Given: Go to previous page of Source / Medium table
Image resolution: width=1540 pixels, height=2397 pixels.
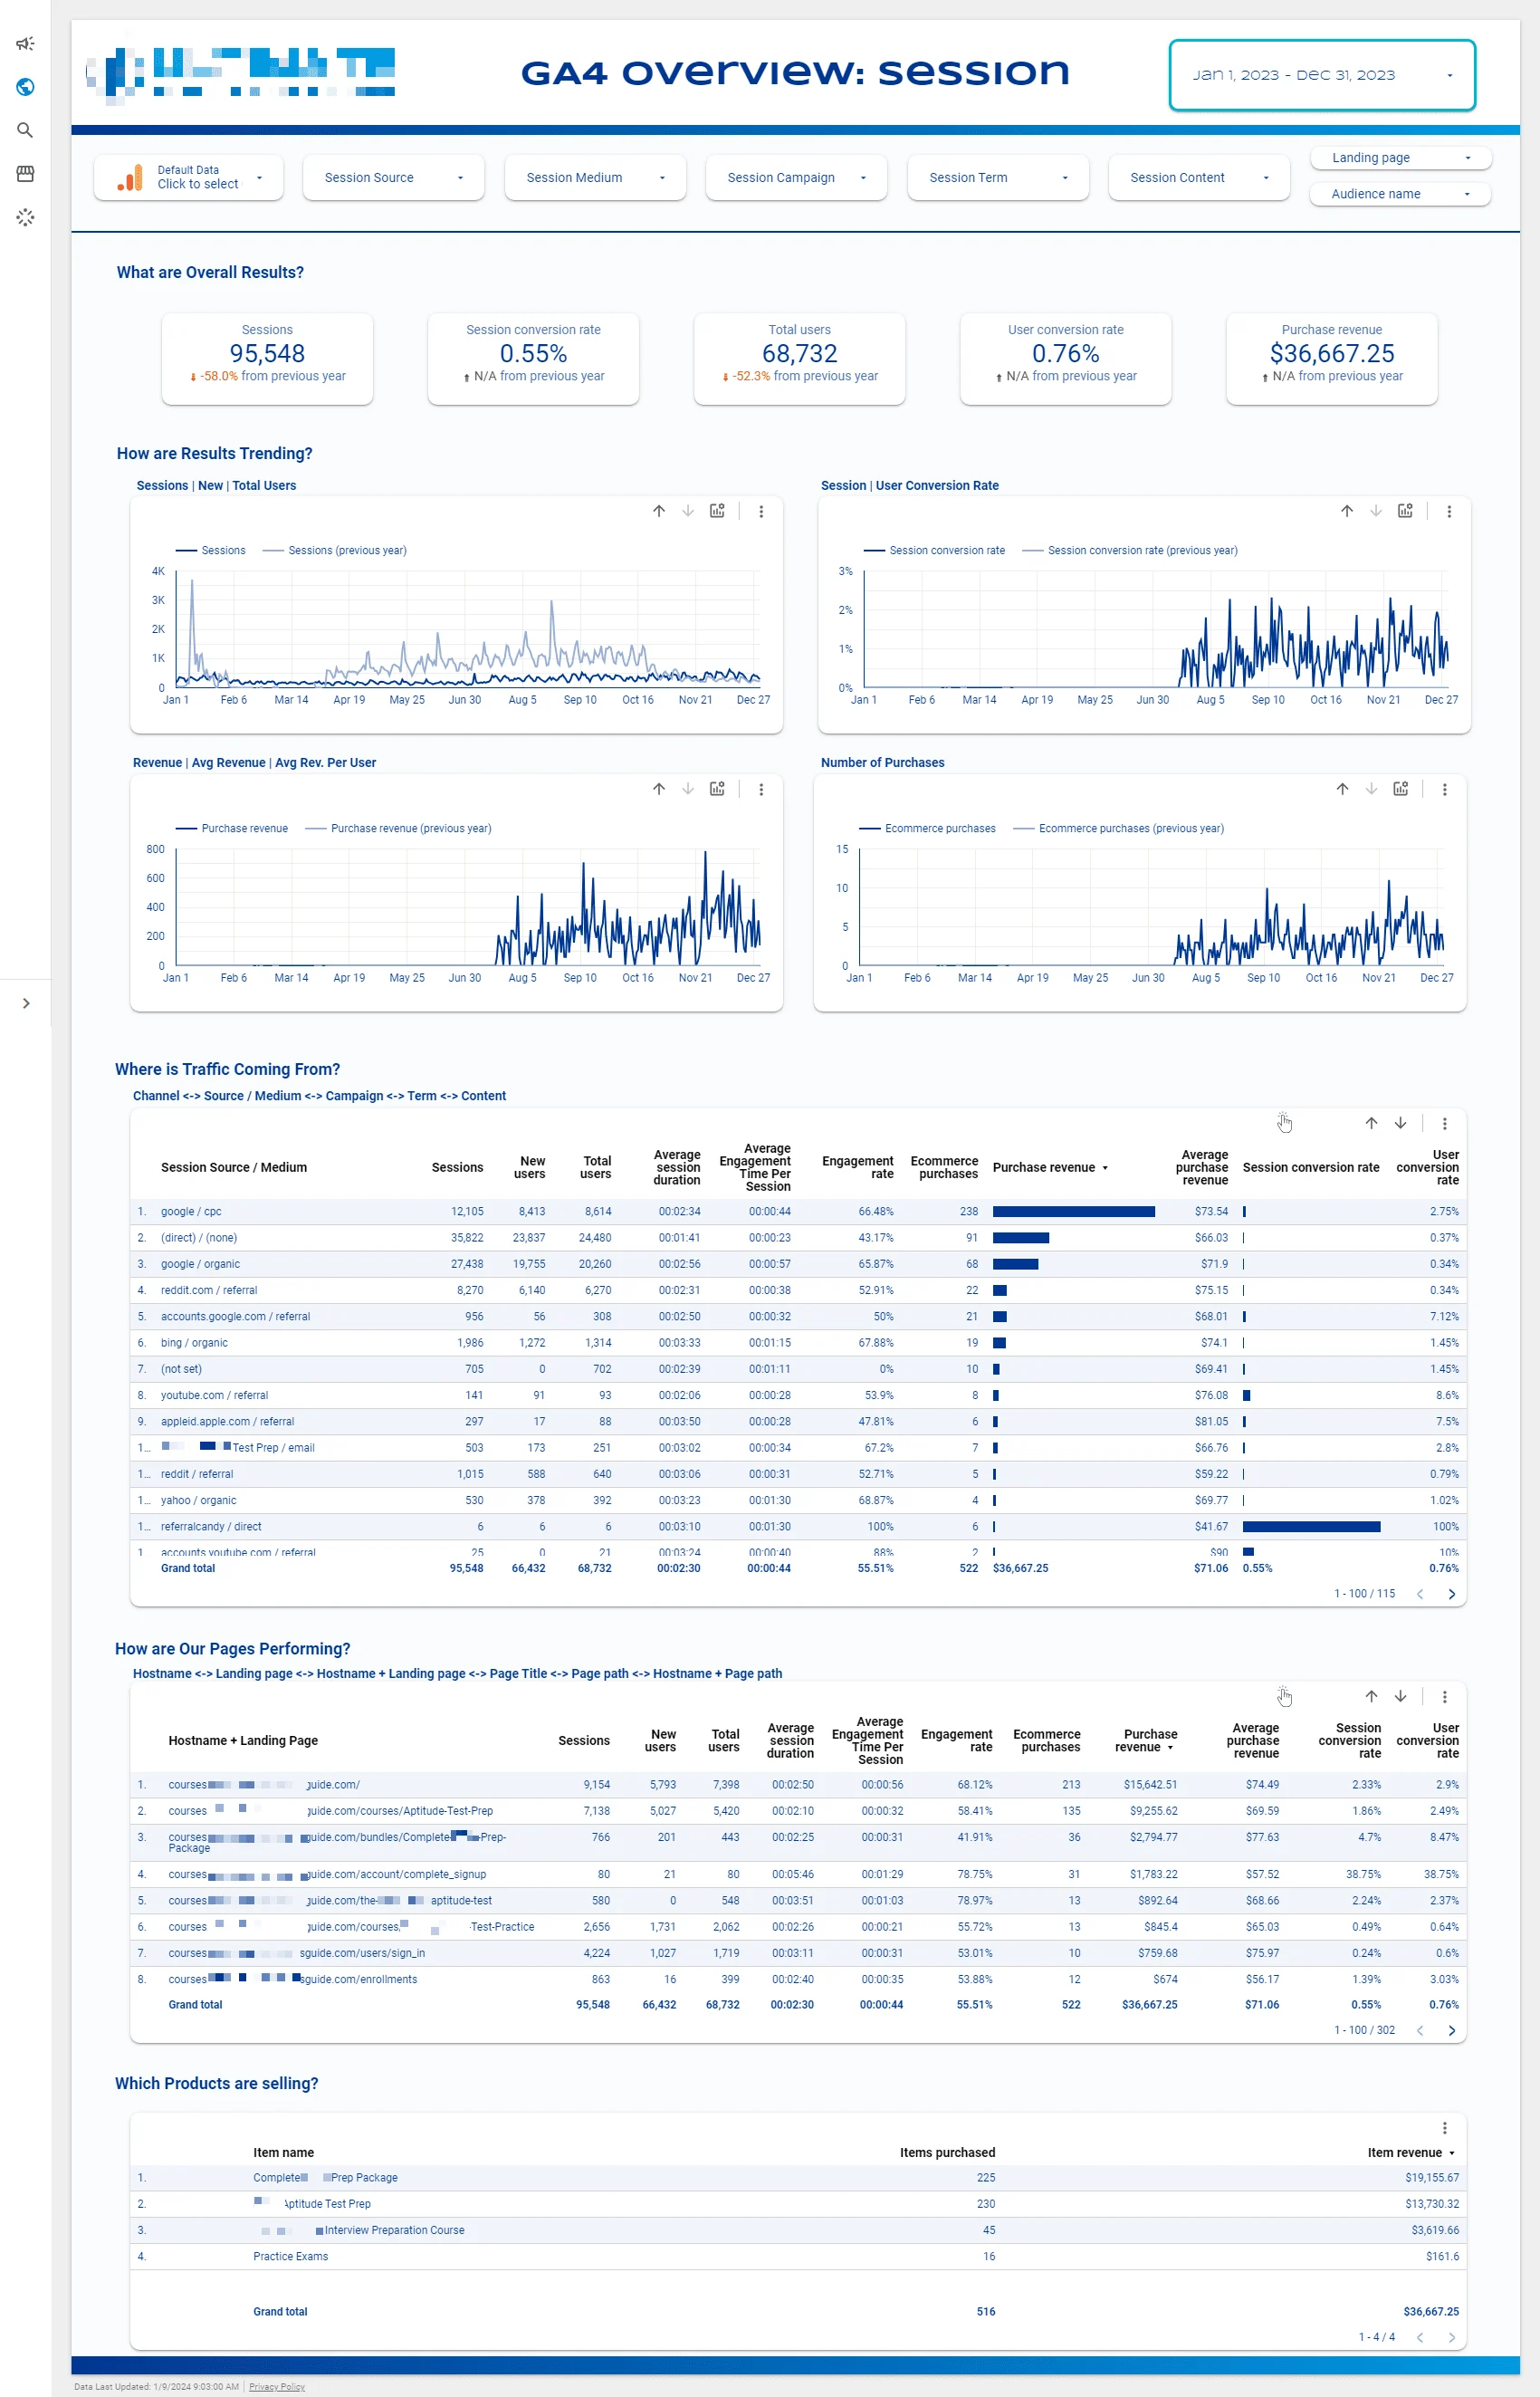Looking at the screenshot, I should [x=1420, y=1594].
